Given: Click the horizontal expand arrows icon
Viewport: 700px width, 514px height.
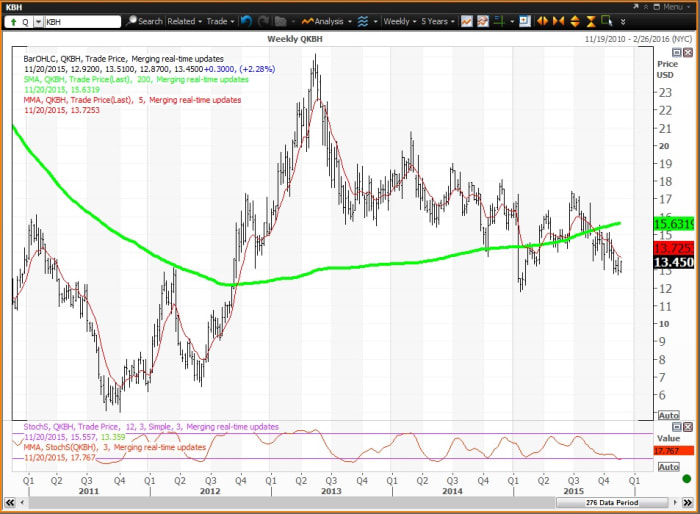Looking at the screenshot, I should 543,20.
